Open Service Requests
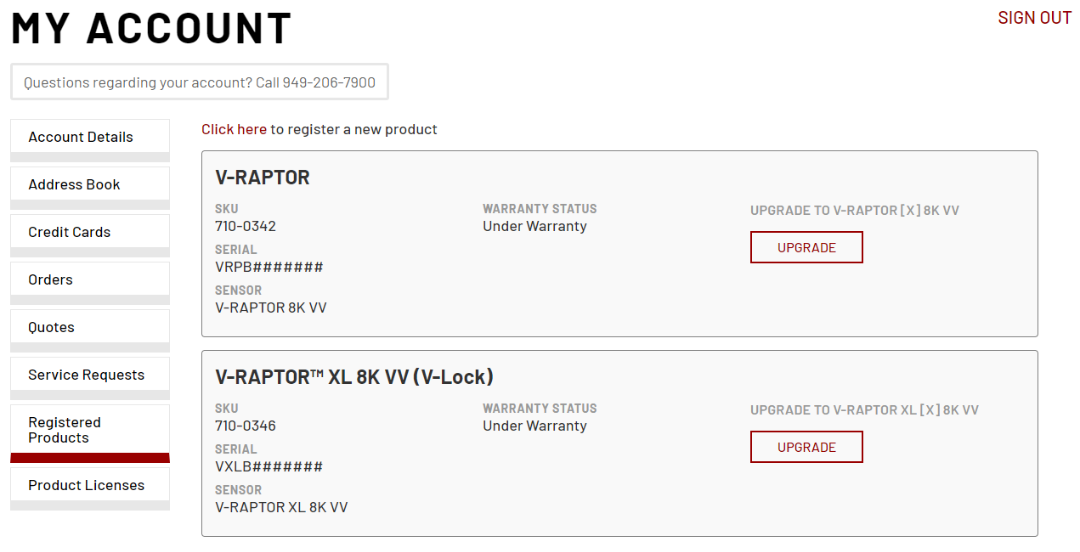This screenshot has height=552, width=1080. (90, 375)
